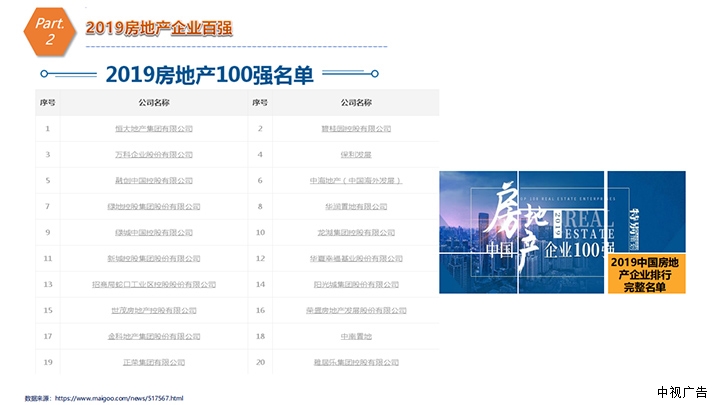Open the maigoo.com source URL

[119, 398]
